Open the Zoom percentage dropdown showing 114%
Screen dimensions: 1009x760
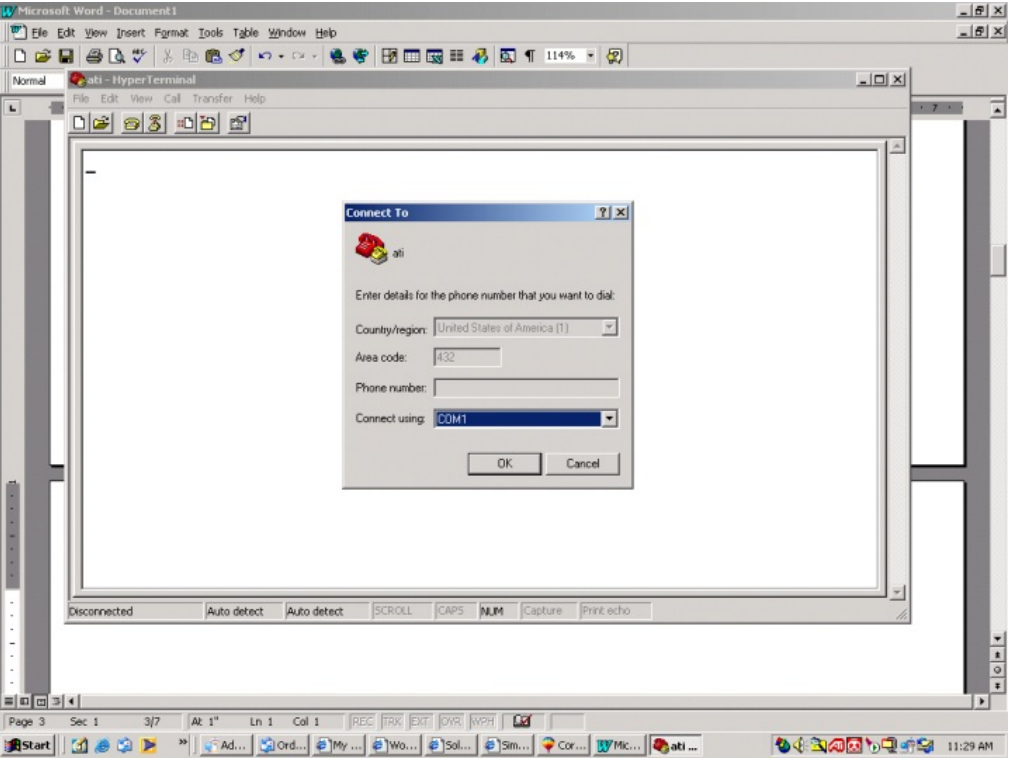(x=590, y=56)
